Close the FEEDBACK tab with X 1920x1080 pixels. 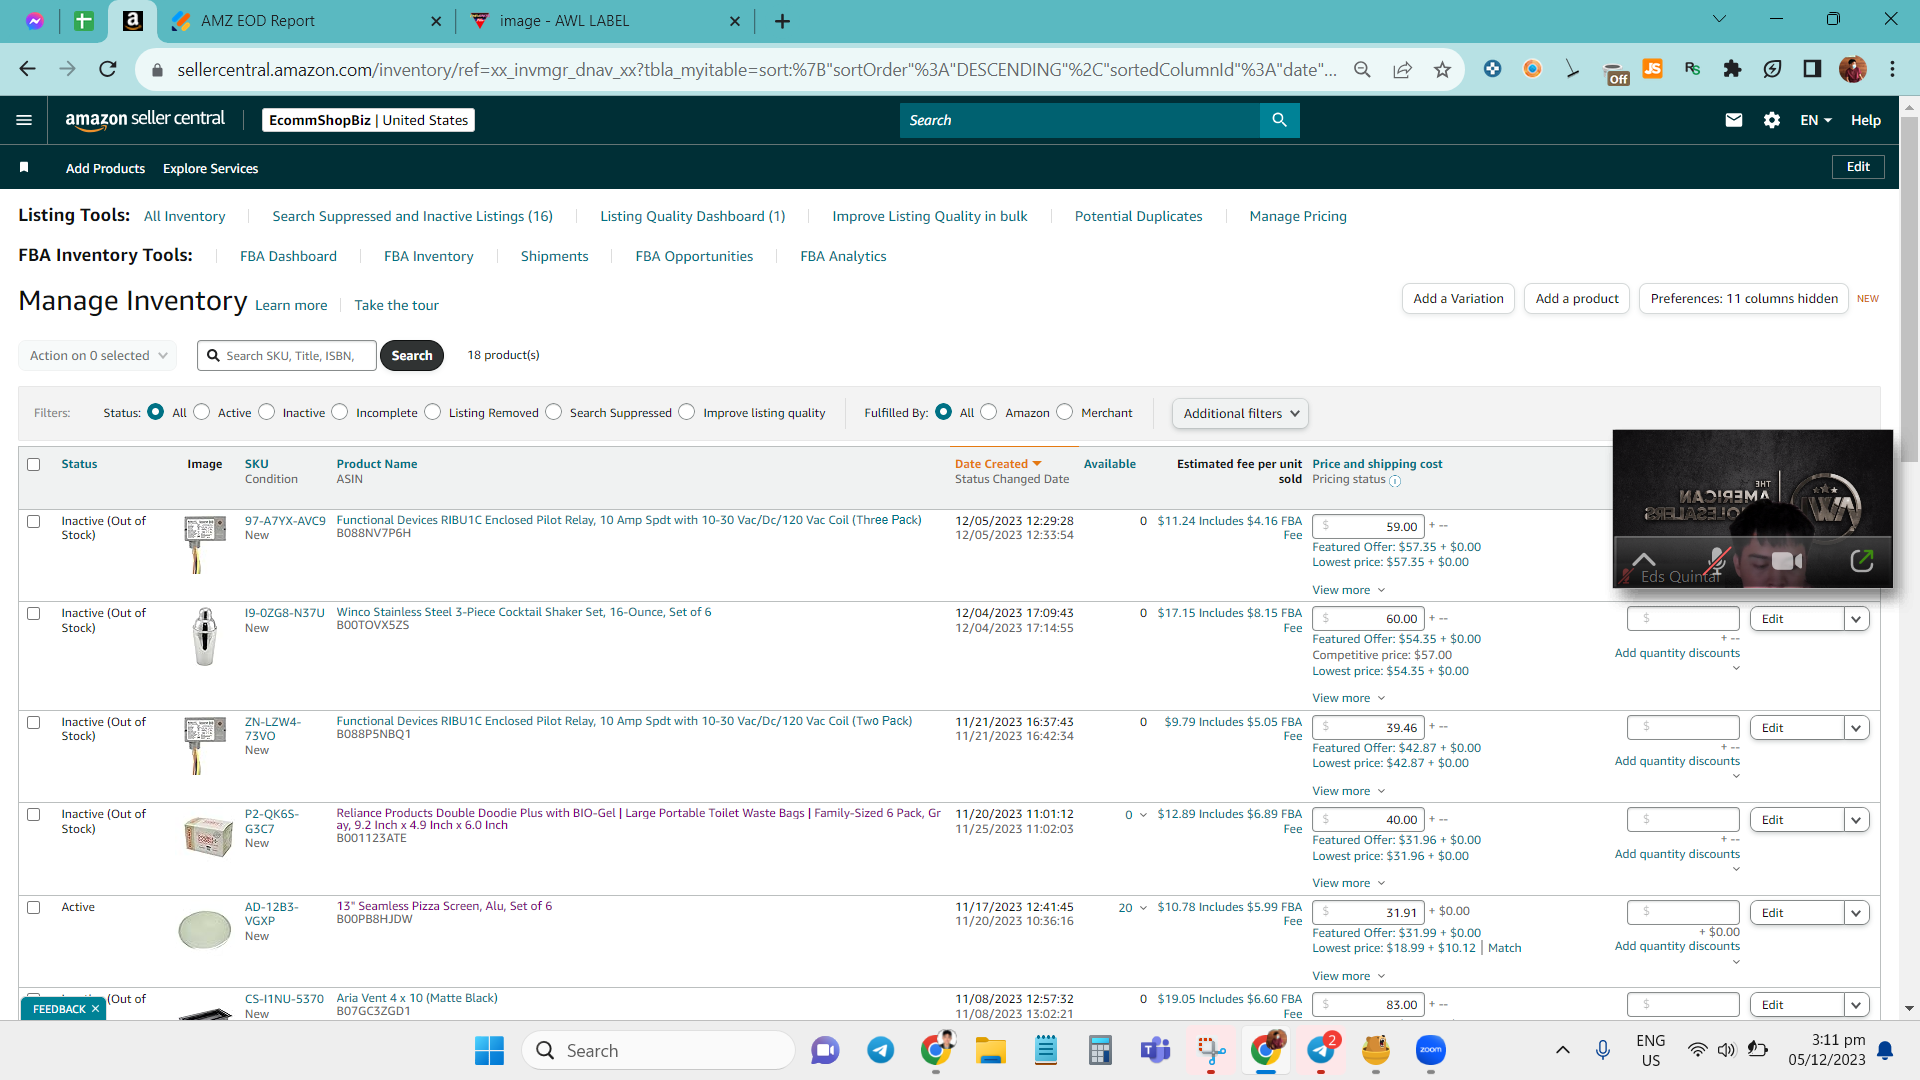tap(95, 1009)
